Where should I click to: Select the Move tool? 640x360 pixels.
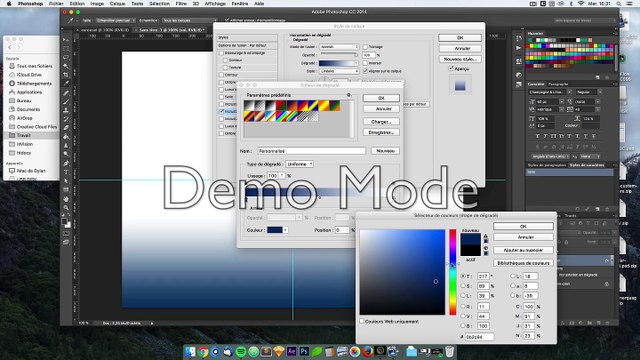coord(66,40)
